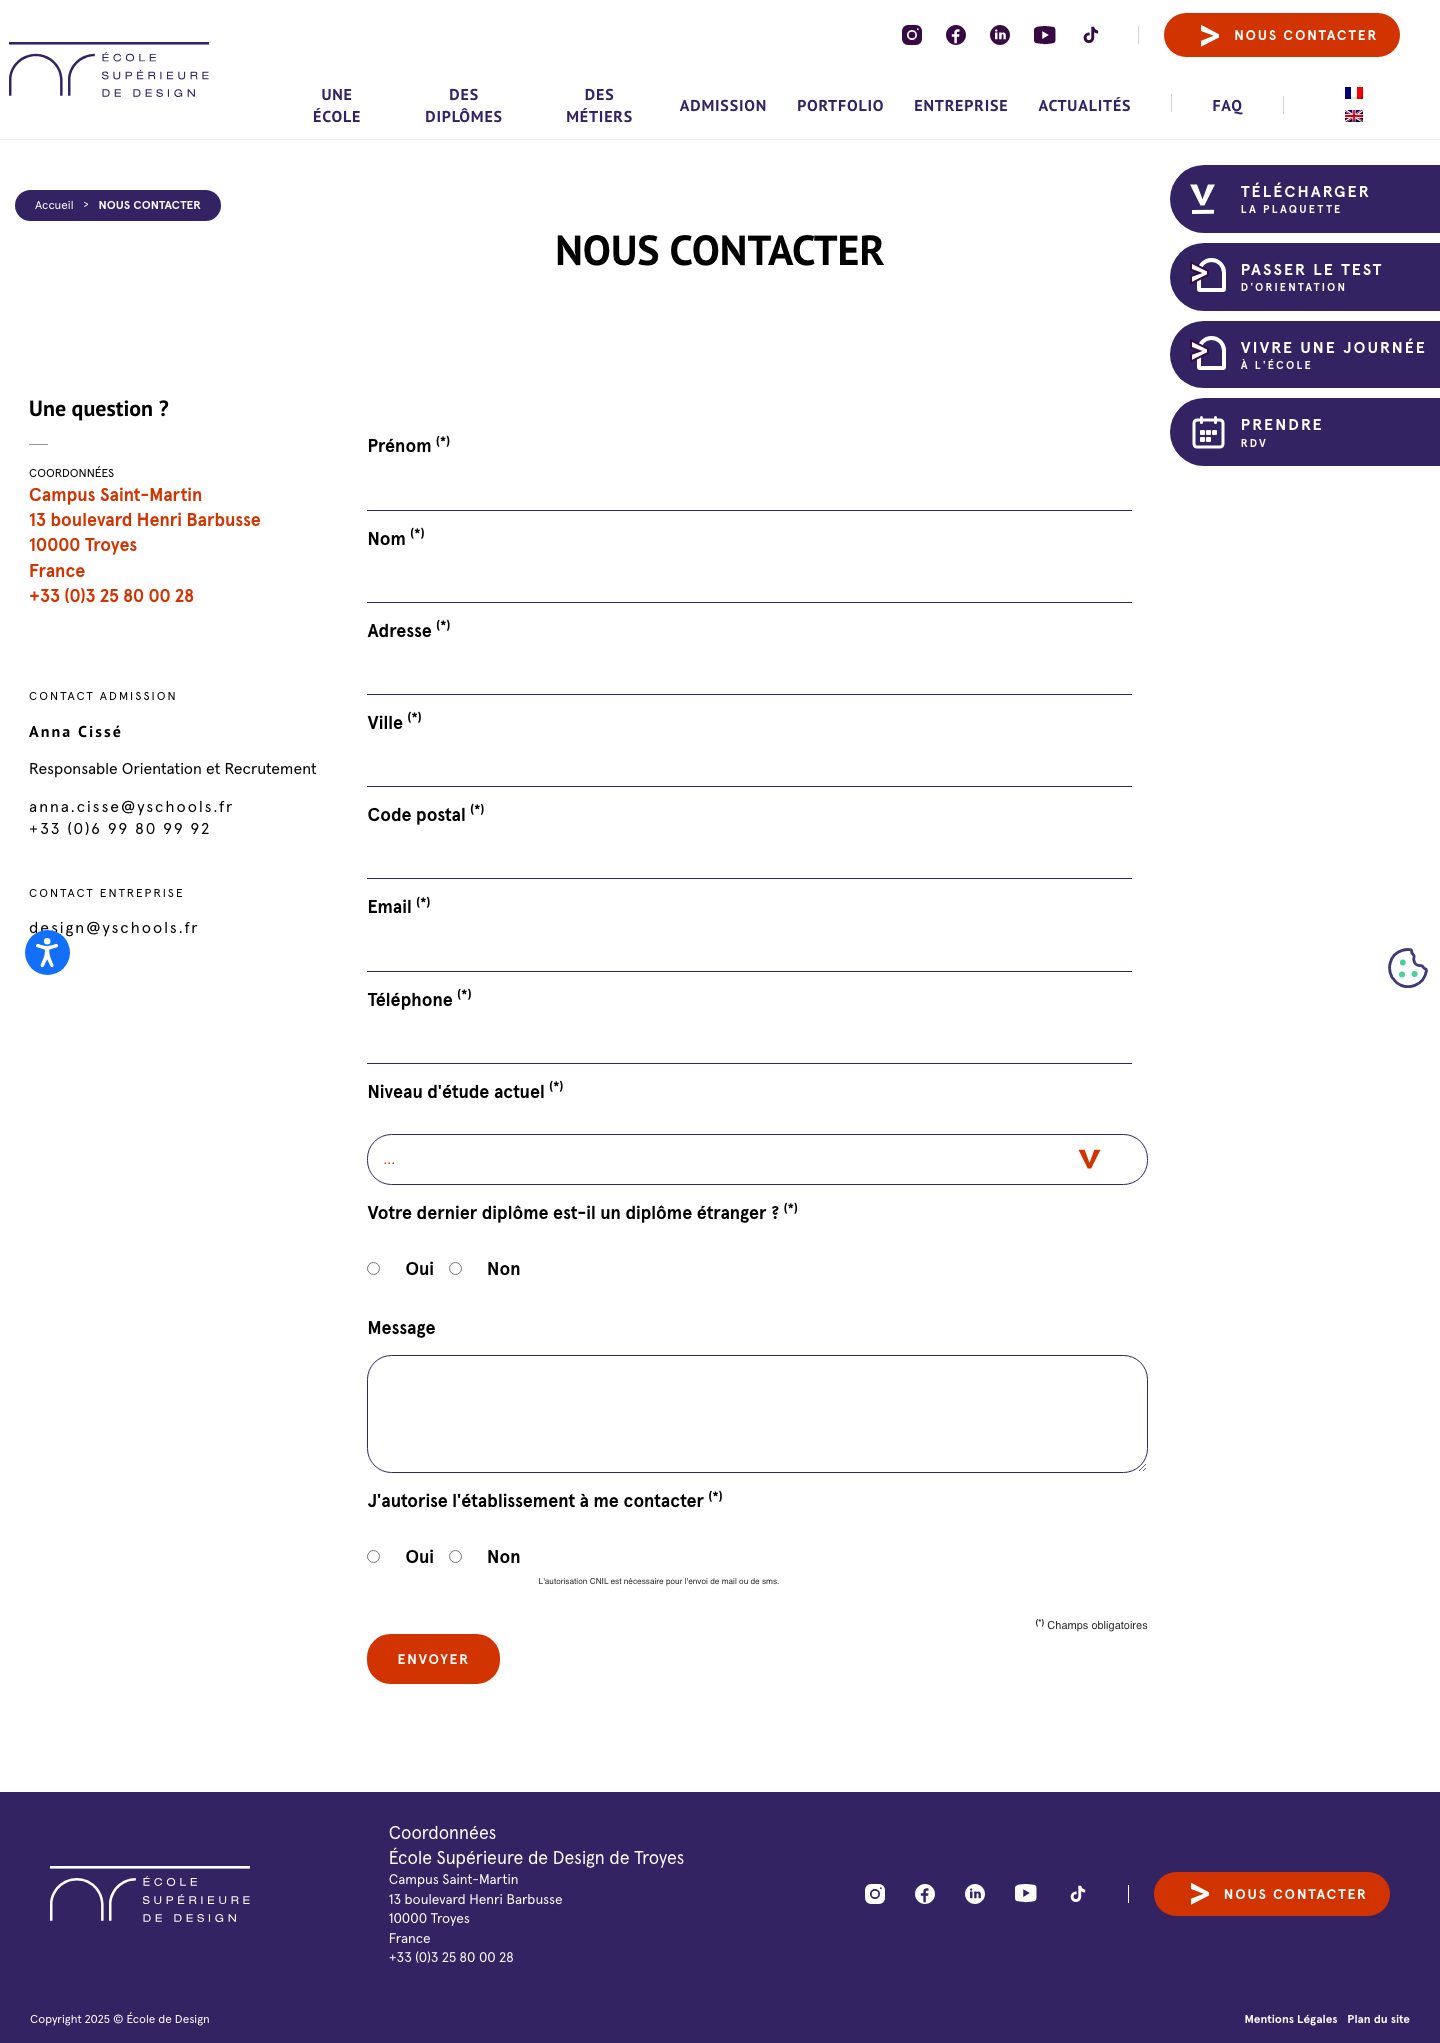The height and width of the screenshot is (2043, 1440).
Task: Switch language with the UK flag
Action: click(1354, 116)
